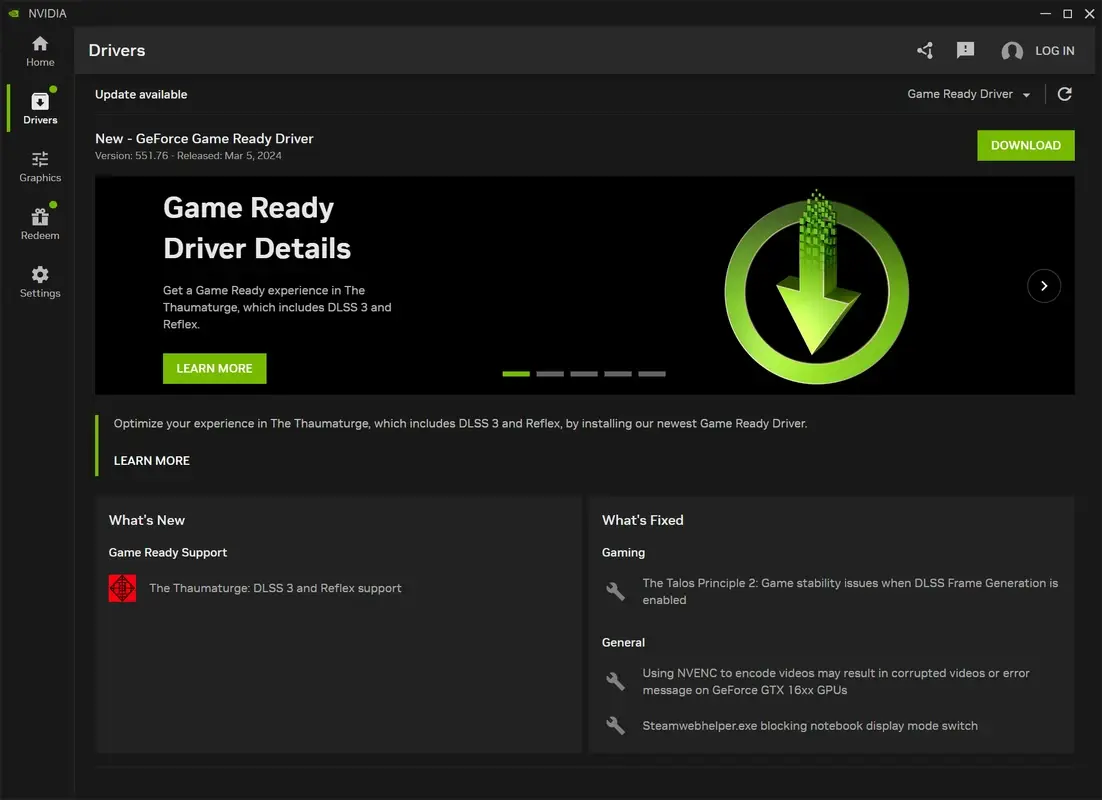Click the first green carousel progress indicator

pyautogui.click(x=515, y=373)
